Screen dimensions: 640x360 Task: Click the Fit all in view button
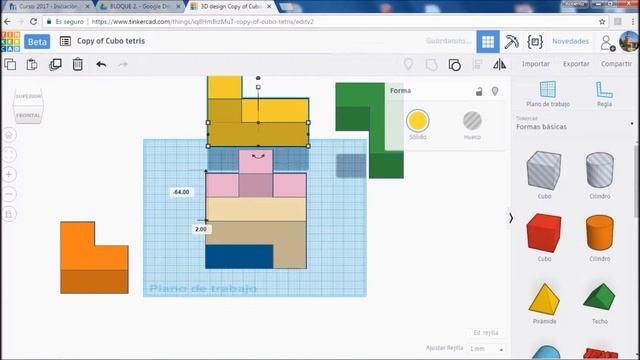coord(9,155)
